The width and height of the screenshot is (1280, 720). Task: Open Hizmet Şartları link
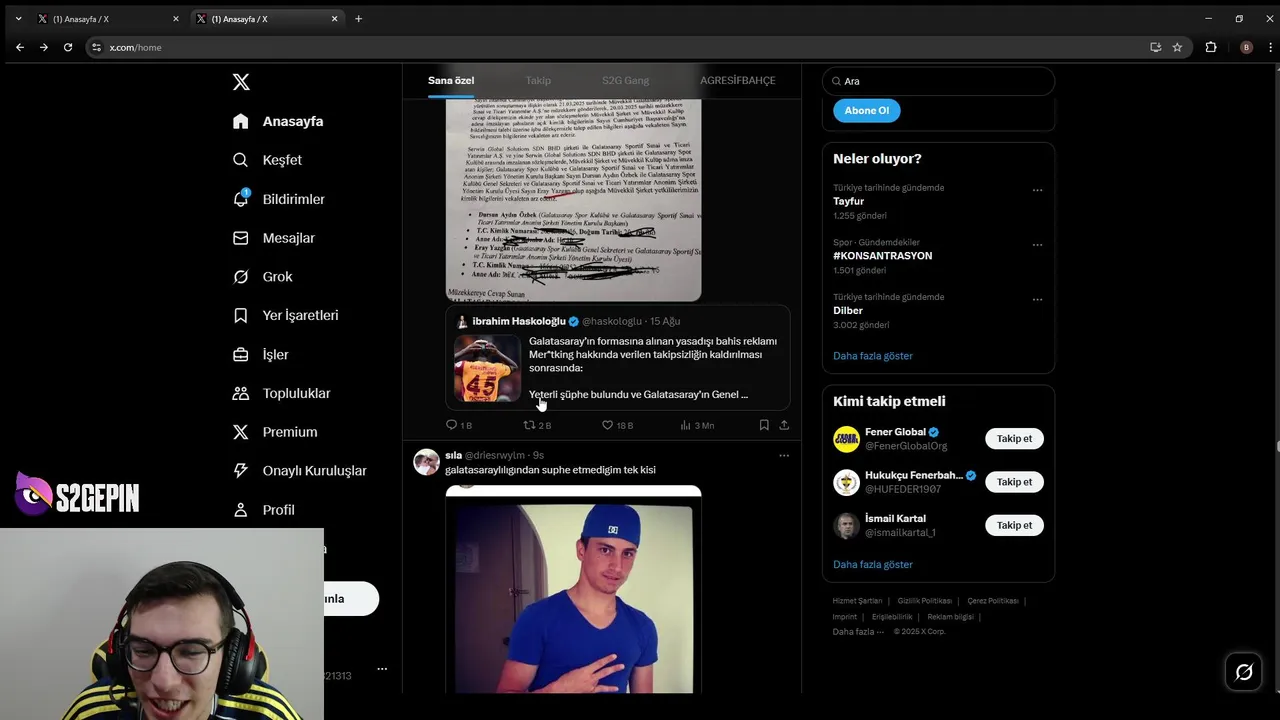pos(857,601)
